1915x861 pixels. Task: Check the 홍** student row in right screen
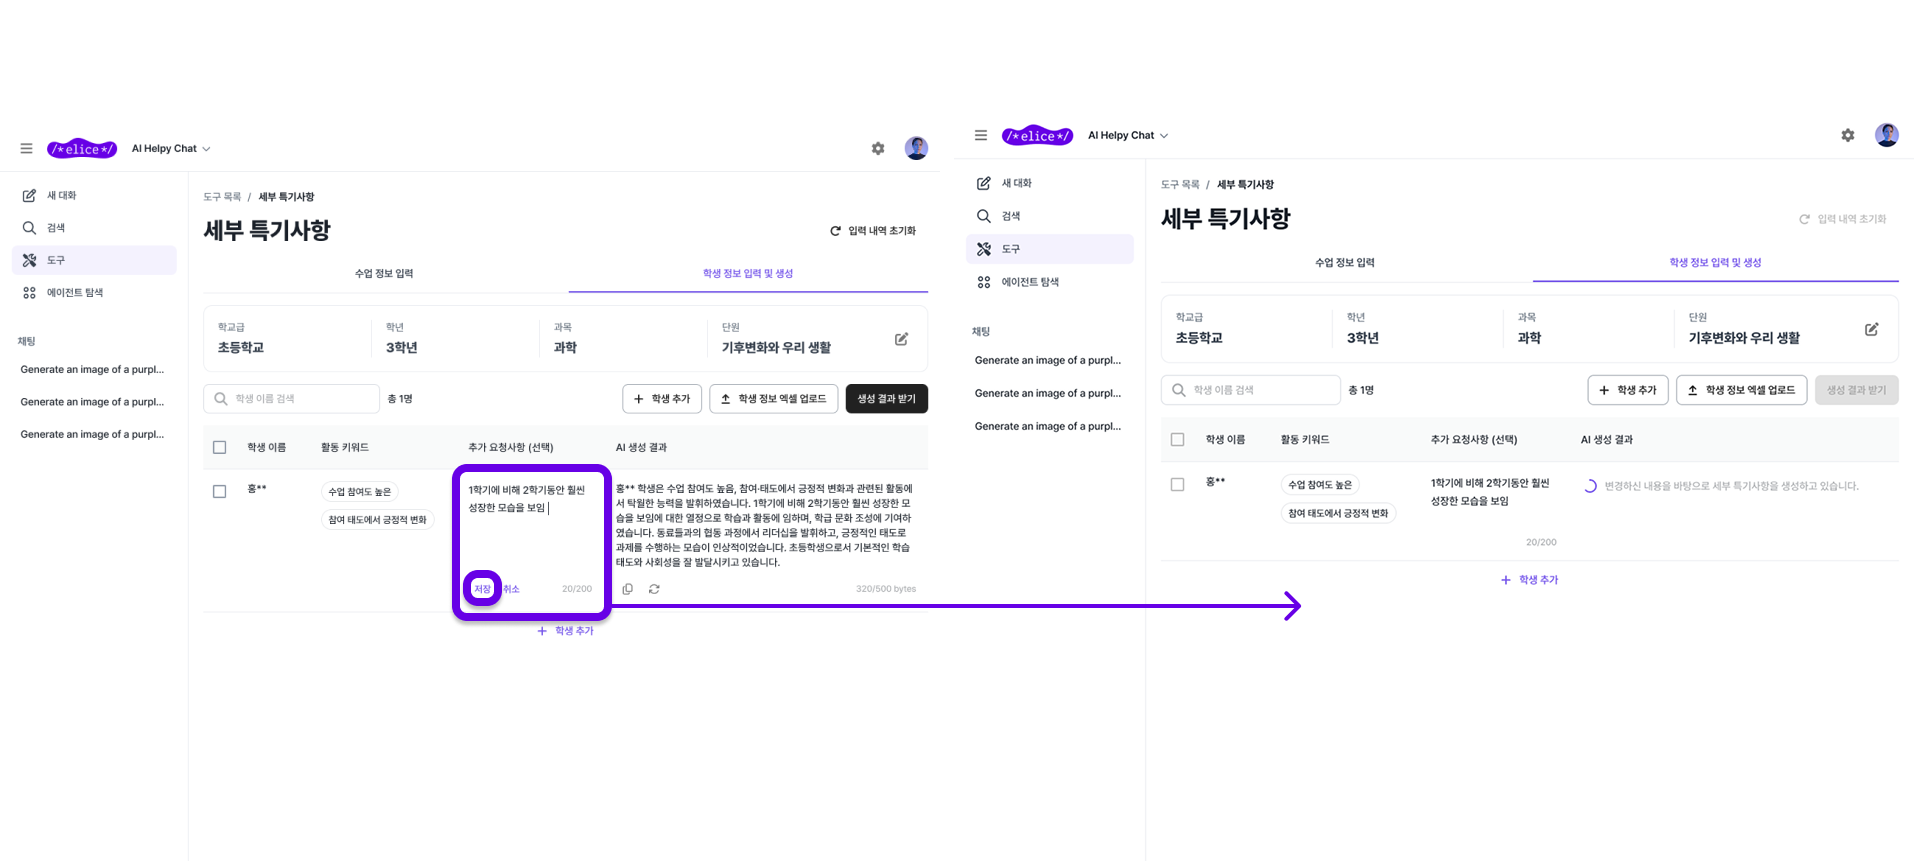1177,484
